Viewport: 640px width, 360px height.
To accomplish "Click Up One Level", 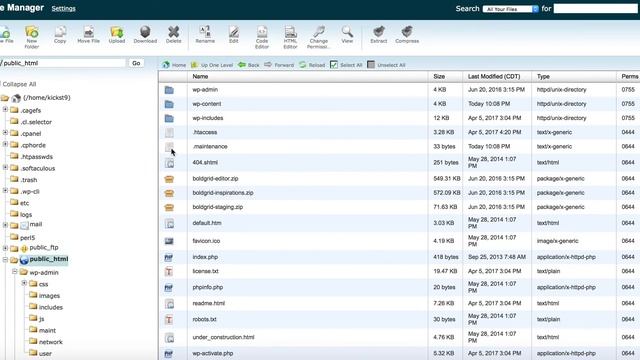I will point(212,65).
